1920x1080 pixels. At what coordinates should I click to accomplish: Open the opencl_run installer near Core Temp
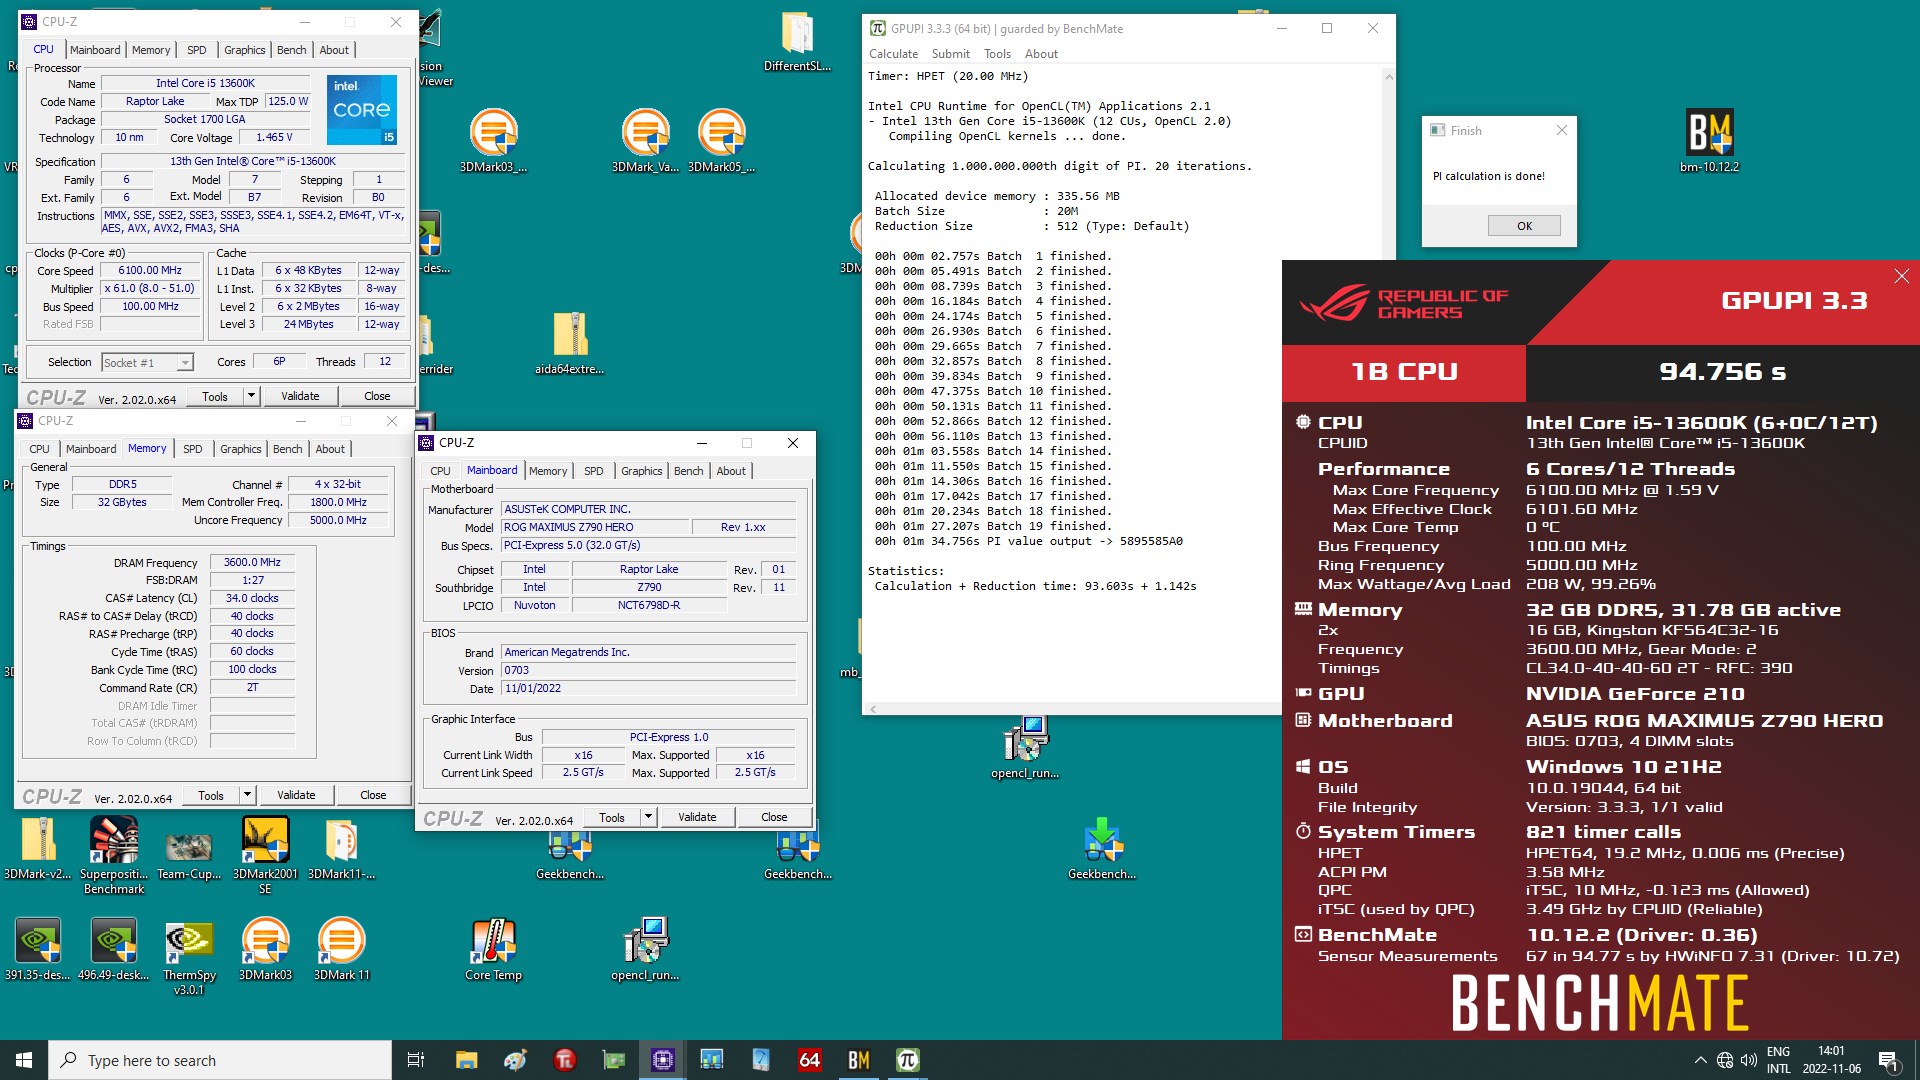tap(645, 949)
